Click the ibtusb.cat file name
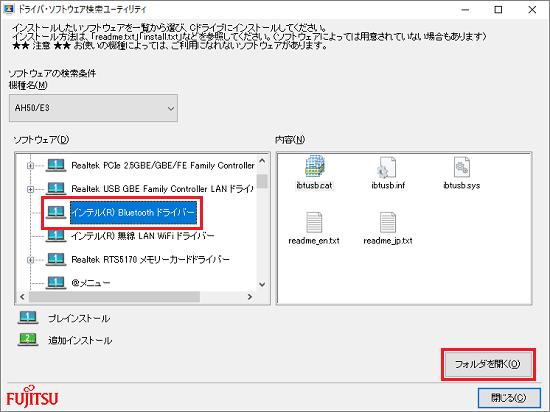Screen dimensions: 550x412 (x=314, y=185)
